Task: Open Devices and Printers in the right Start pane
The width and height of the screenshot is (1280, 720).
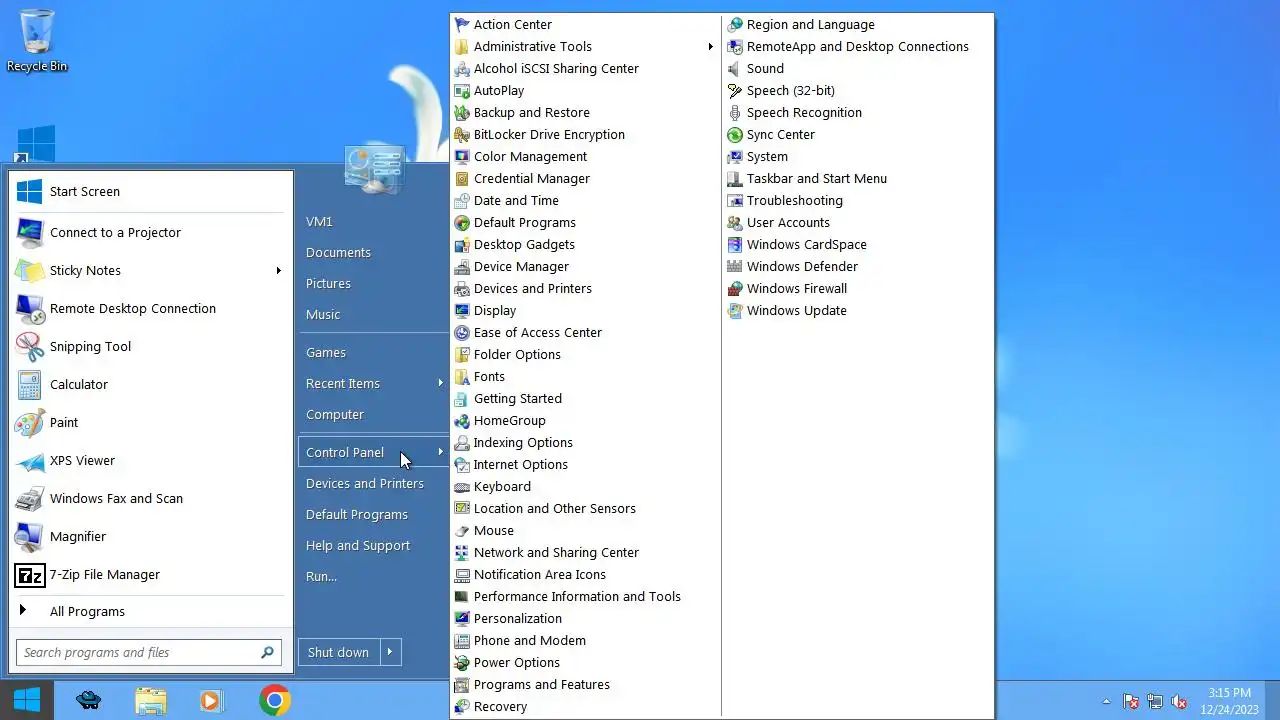Action: [x=365, y=483]
